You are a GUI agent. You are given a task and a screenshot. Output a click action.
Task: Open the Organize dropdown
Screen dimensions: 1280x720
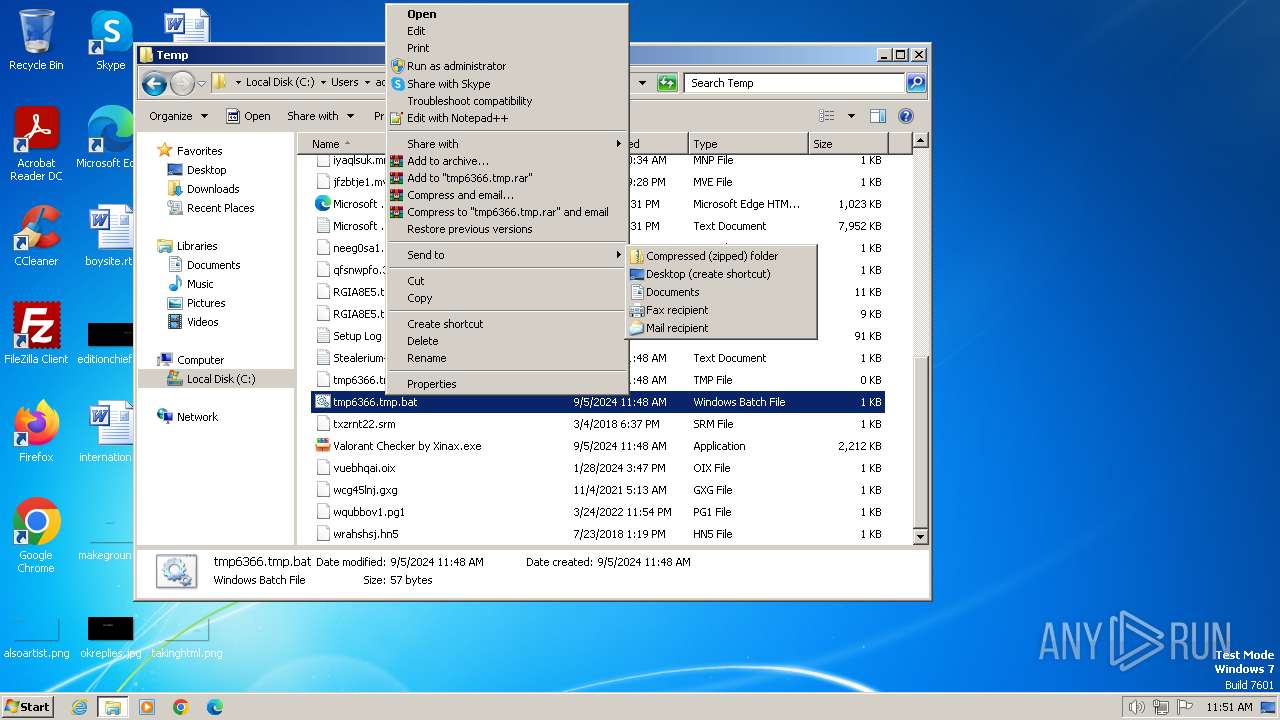point(178,116)
